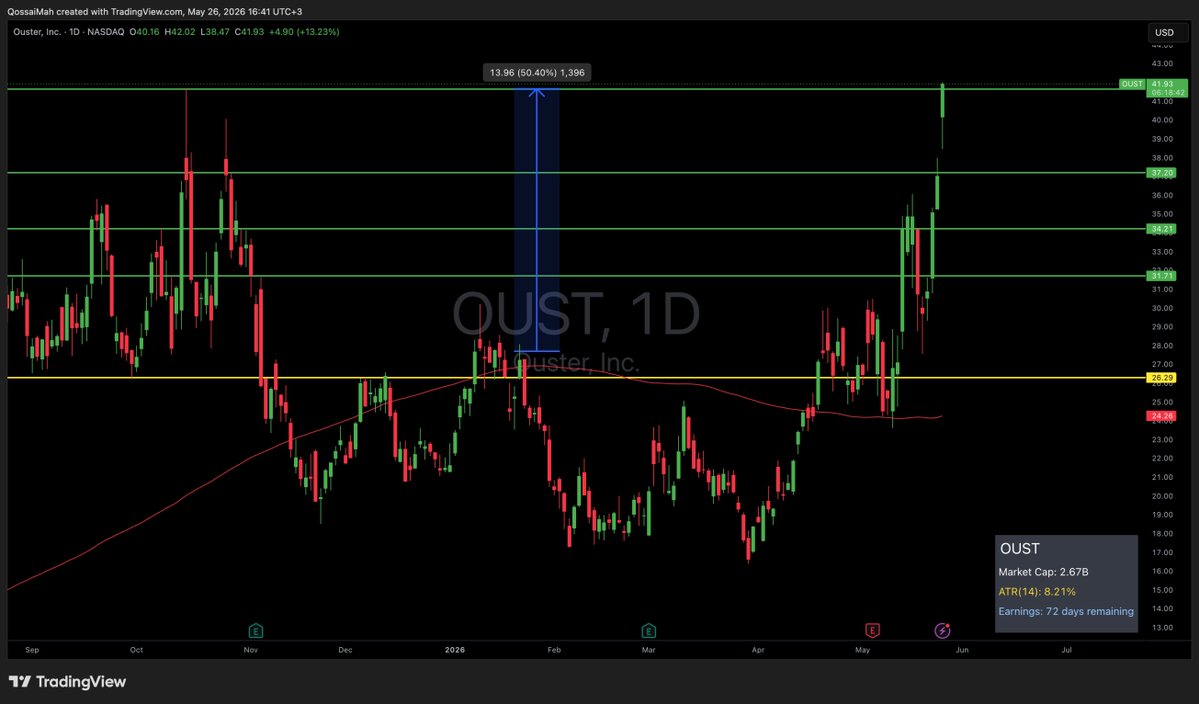The height and width of the screenshot is (704, 1199).
Task: Click Earnings: 72 days remaining text
Action: 1066,612
